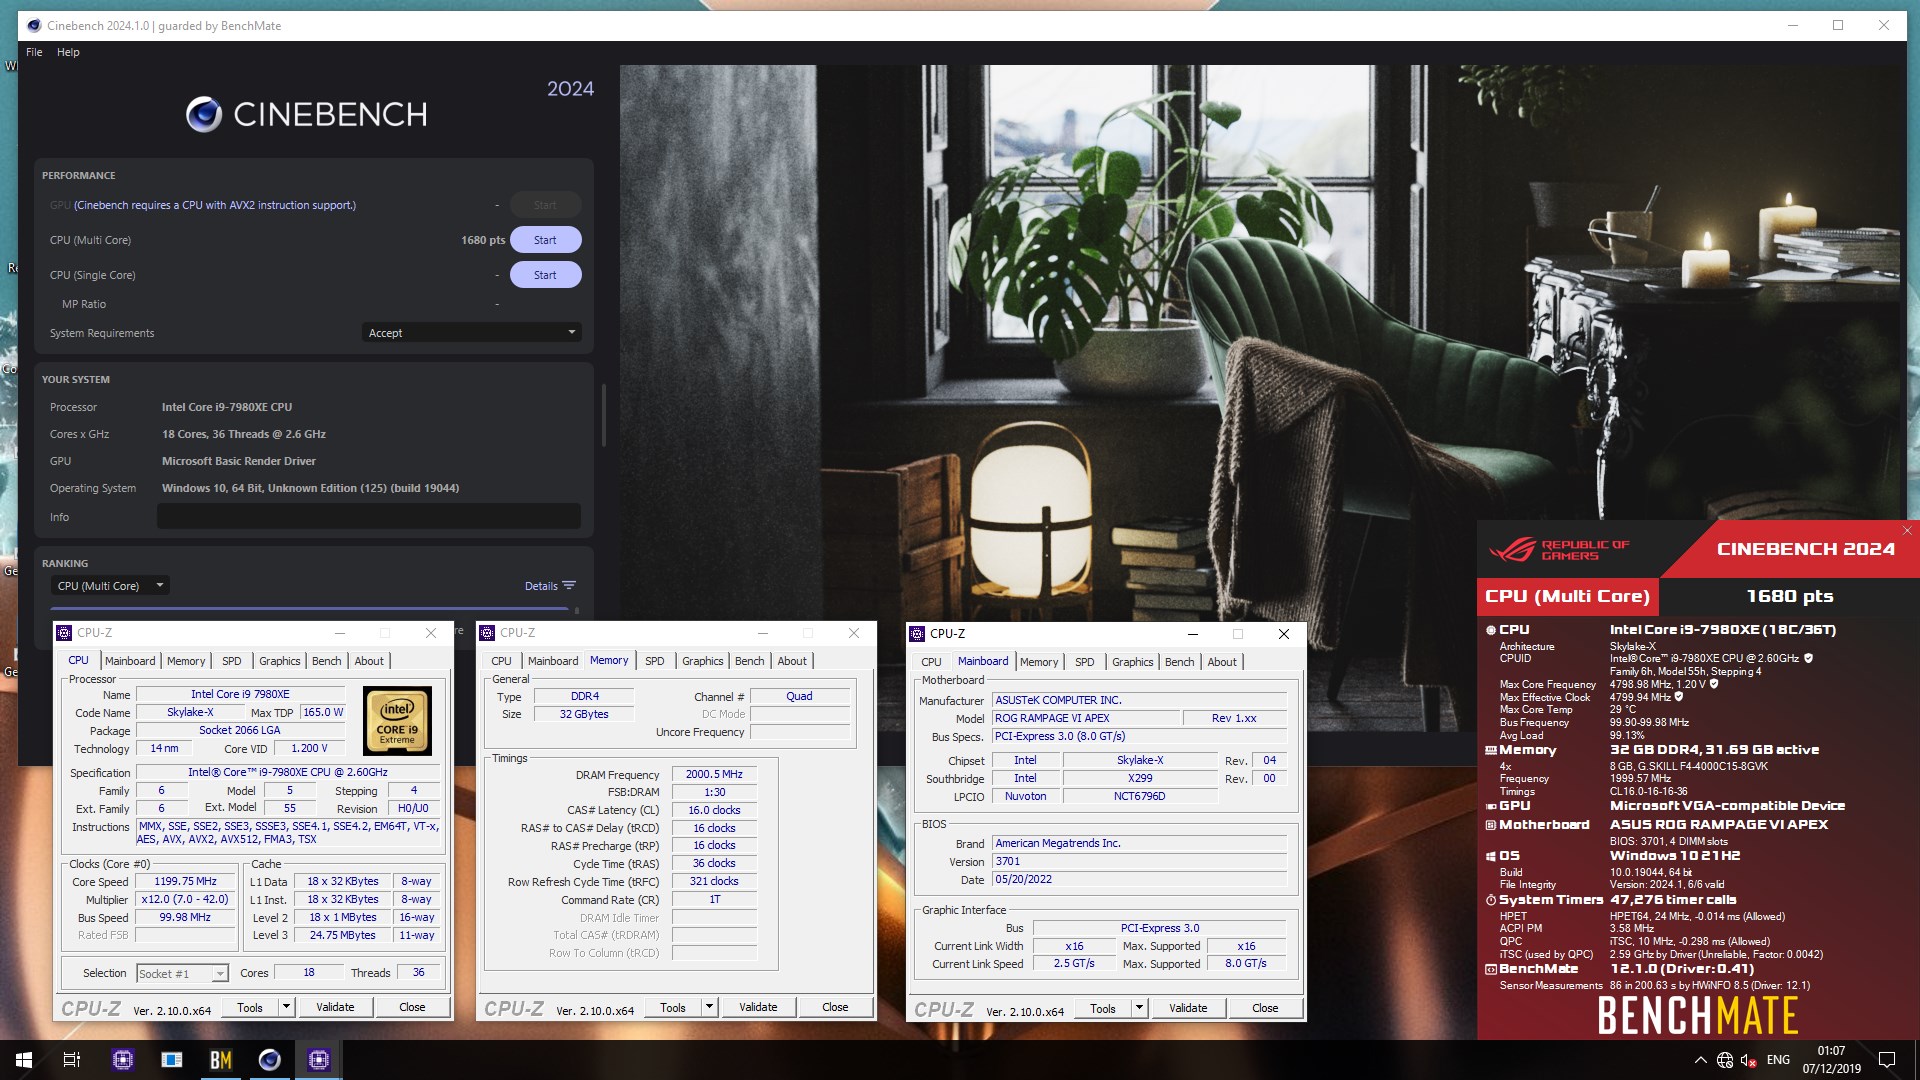
Task: Click the CPU-Z icon of the Mainboard CPU-Z window
Action: pyautogui.click(x=917, y=634)
